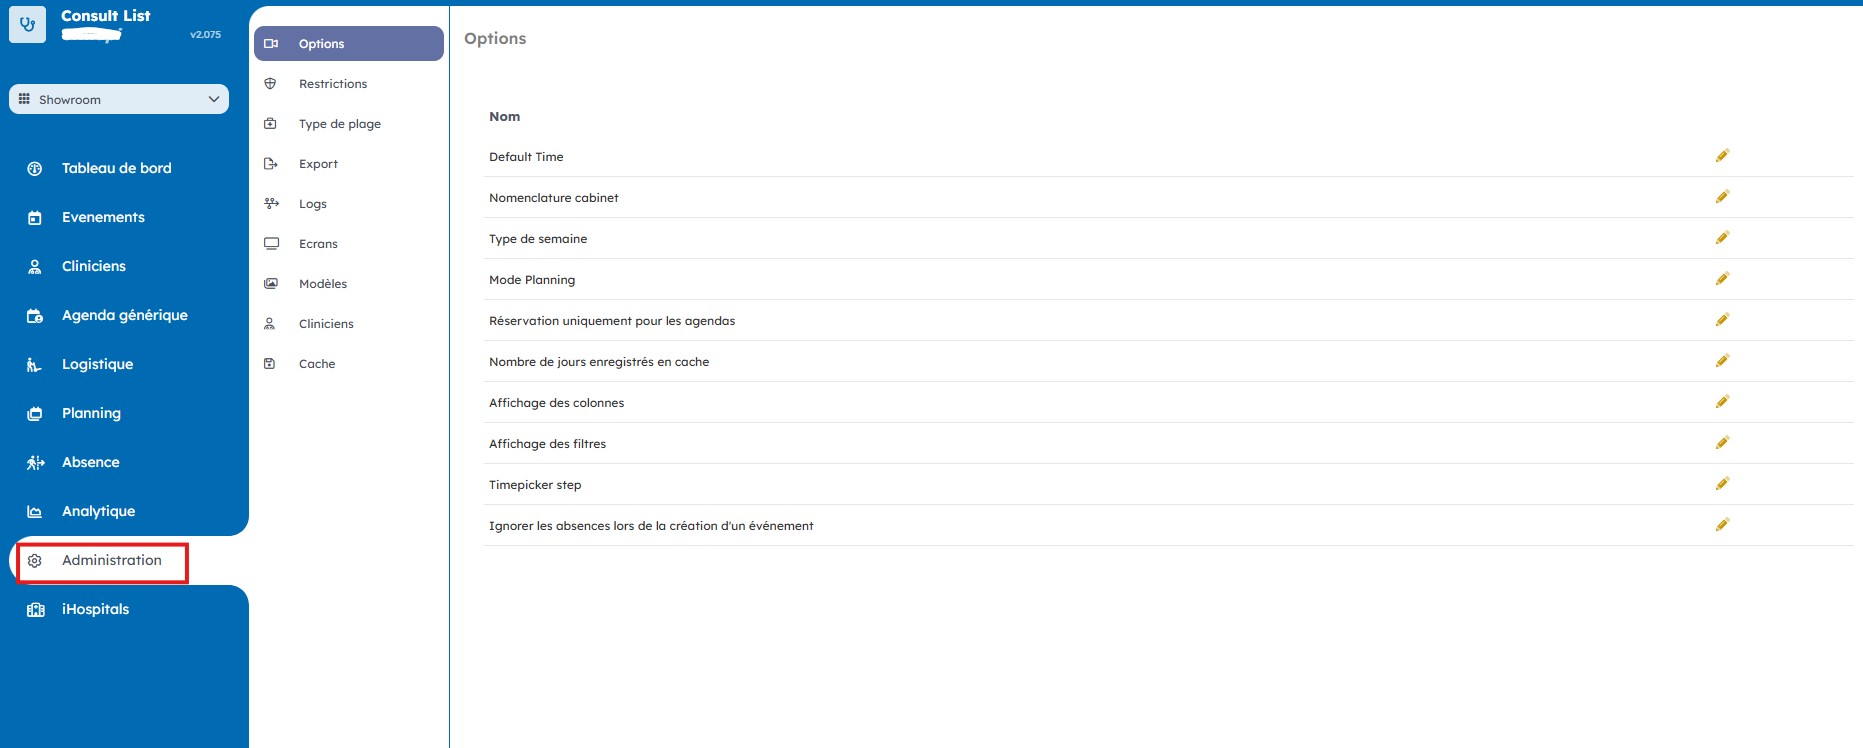Viewport: 1863px width, 748px height.
Task: Edit the Mode Planning setting
Action: tap(1722, 279)
